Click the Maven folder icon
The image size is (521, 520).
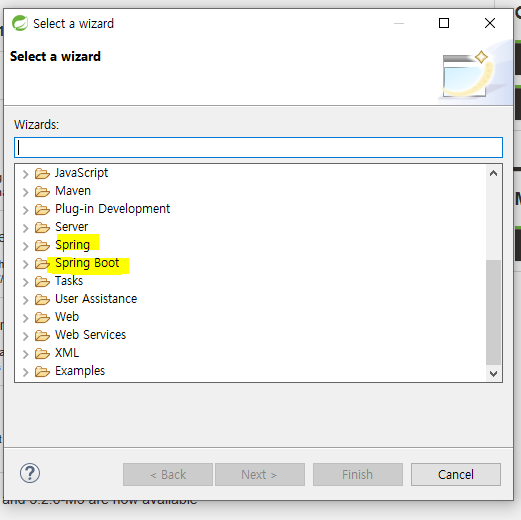(42, 191)
